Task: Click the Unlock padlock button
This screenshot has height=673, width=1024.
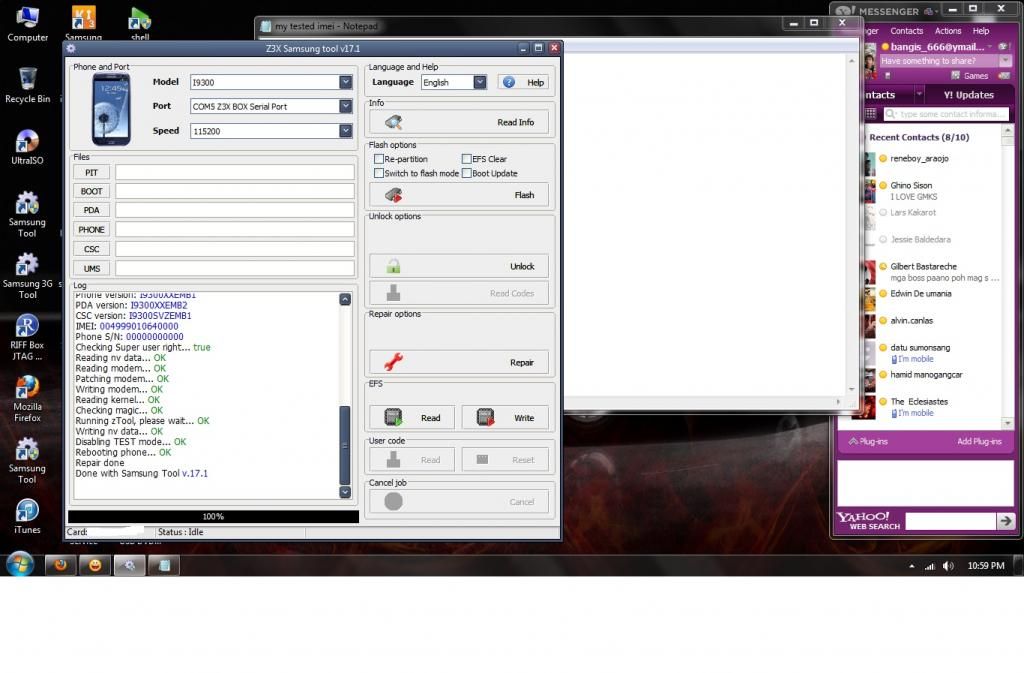Action: coord(459,266)
